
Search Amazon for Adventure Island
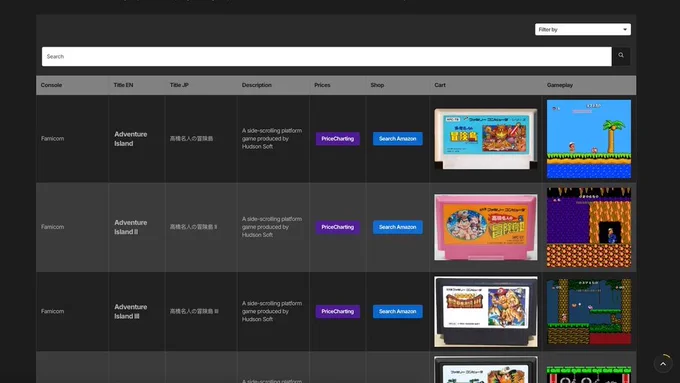[398, 139]
